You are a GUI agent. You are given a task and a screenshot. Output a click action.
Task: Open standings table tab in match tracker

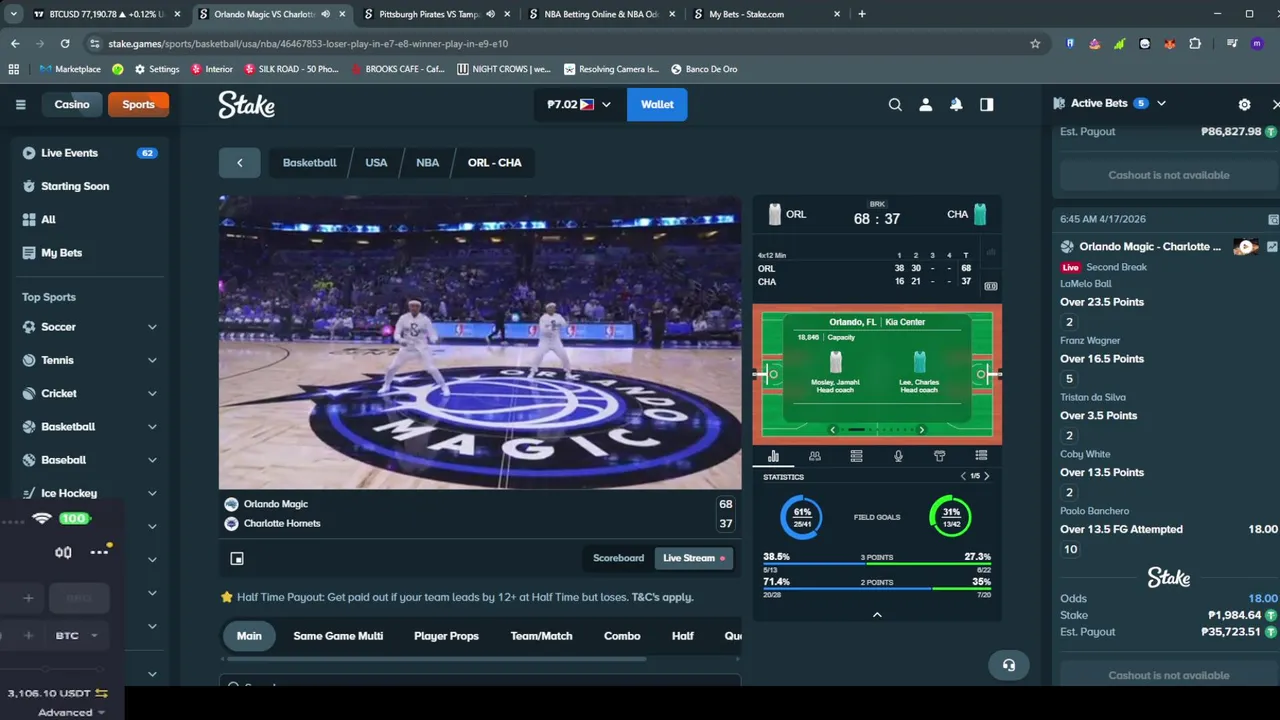click(x=856, y=456)
